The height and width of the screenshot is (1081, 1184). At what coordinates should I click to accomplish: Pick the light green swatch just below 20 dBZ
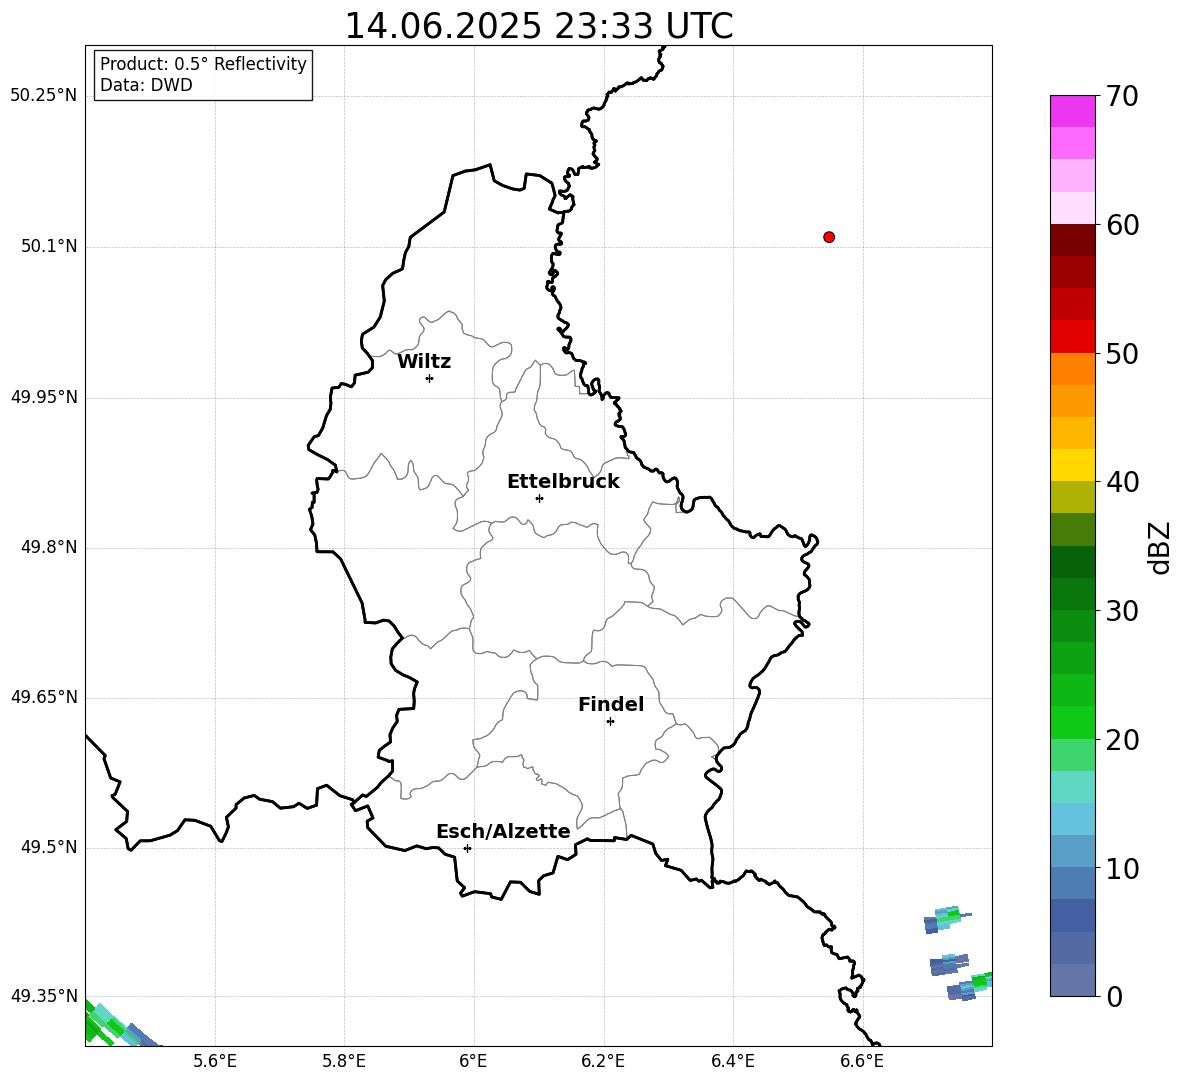pyautogui.click(x=1073, y=755)
